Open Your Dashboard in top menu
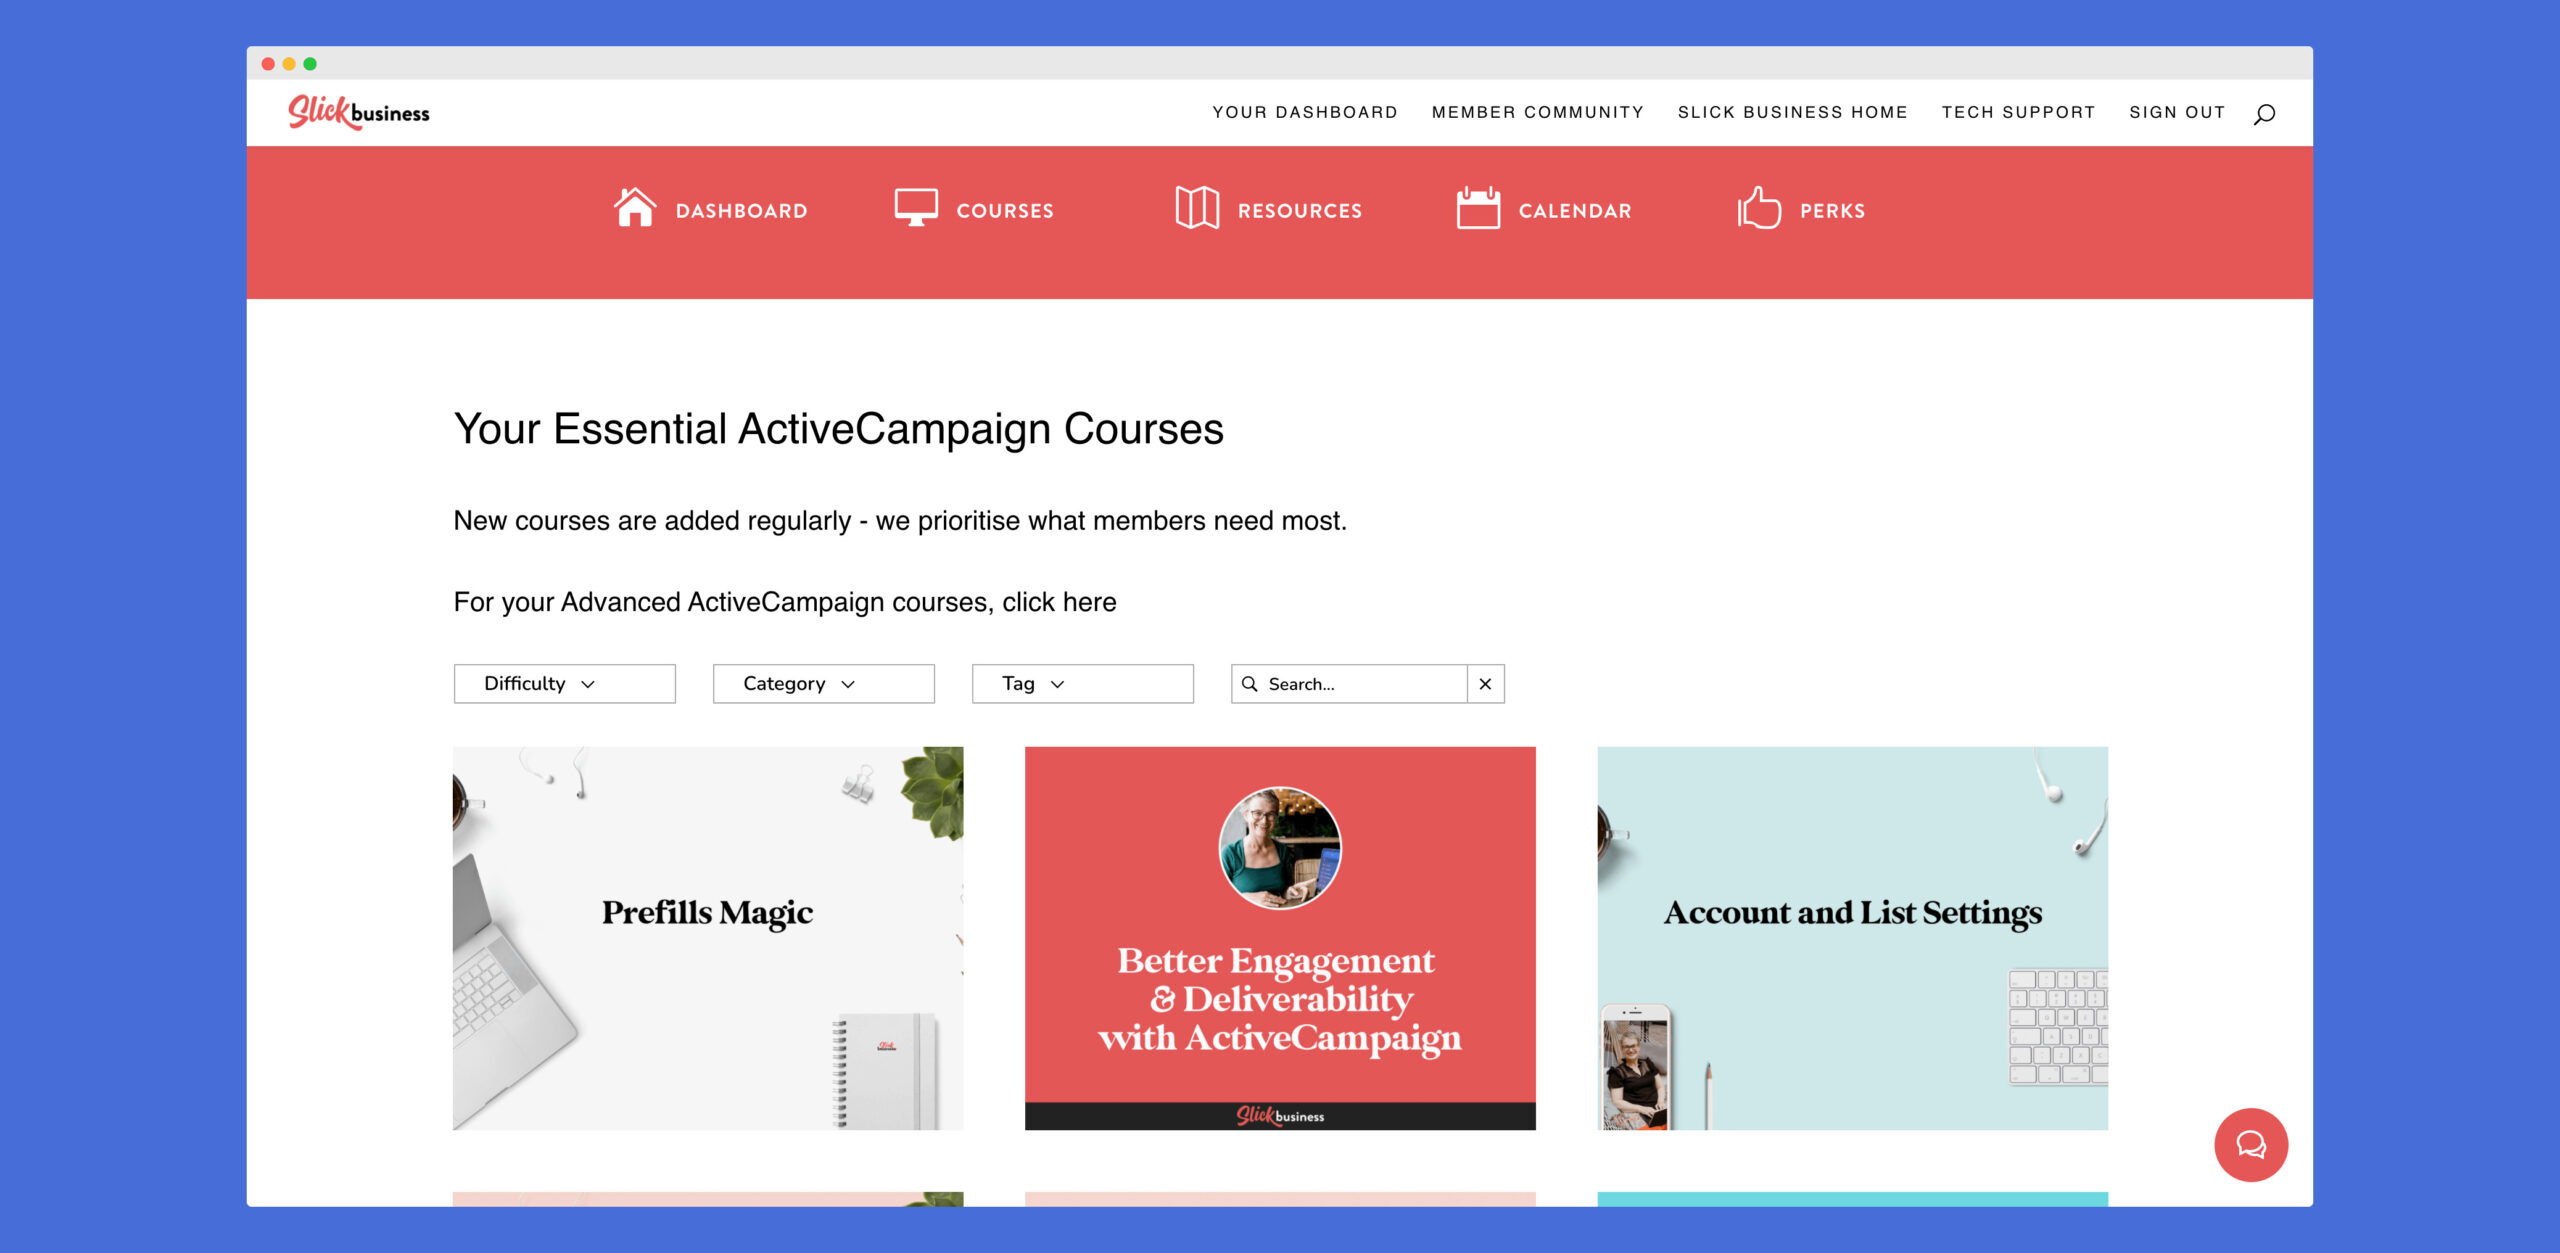2560x1253 pixels. pyautogui.click(x=1305, y=113)
